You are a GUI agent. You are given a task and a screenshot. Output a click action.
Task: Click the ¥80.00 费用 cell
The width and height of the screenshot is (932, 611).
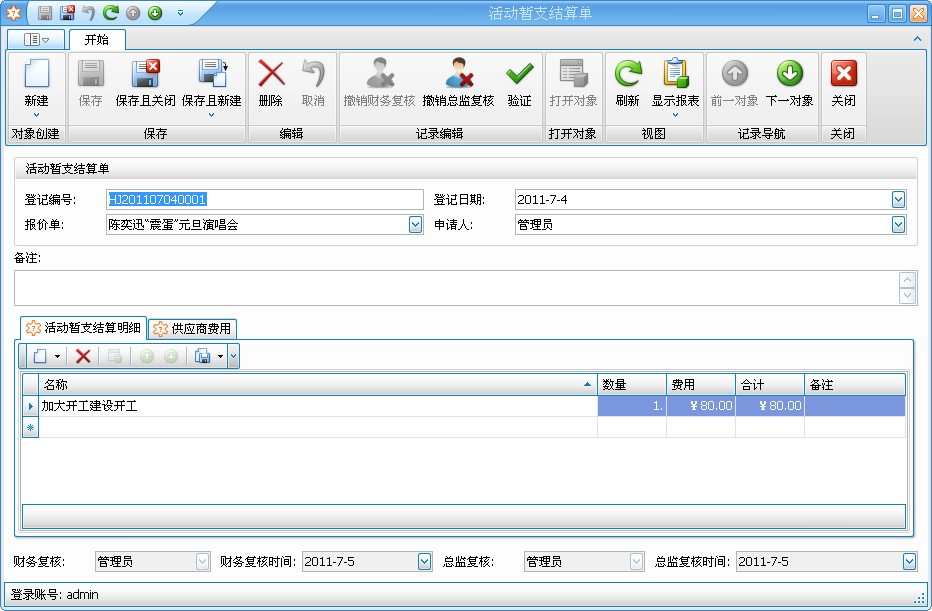(701, 406)
